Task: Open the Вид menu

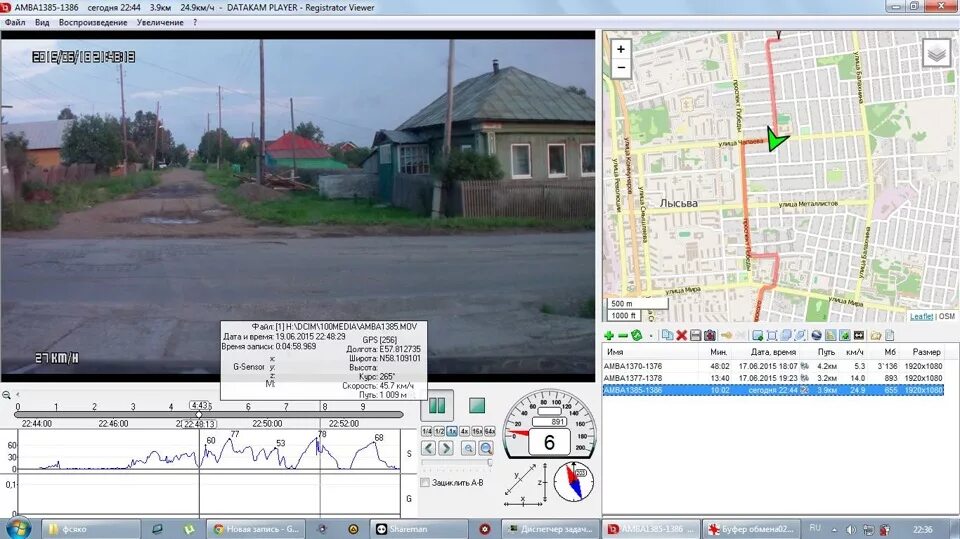Action: pyautogui.click(x=42, y=22)
